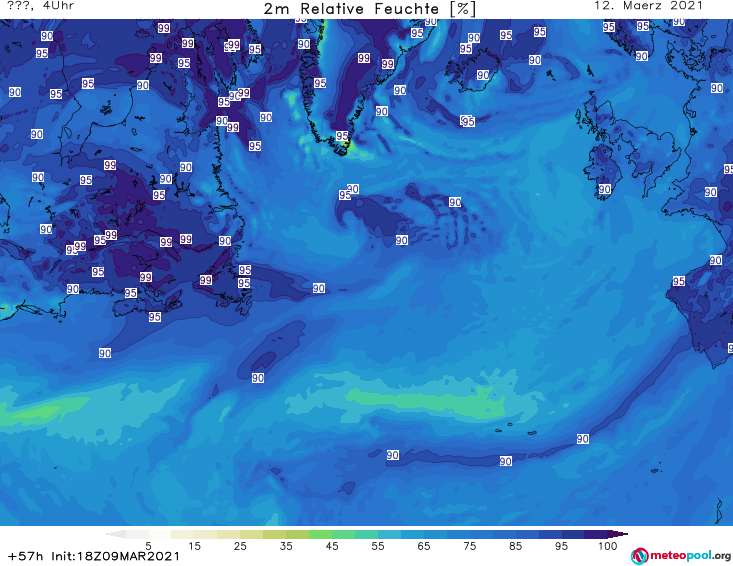733x566 pixels.
Task: Click the "+57h" forecast offset text
Action: pos(26,556)
